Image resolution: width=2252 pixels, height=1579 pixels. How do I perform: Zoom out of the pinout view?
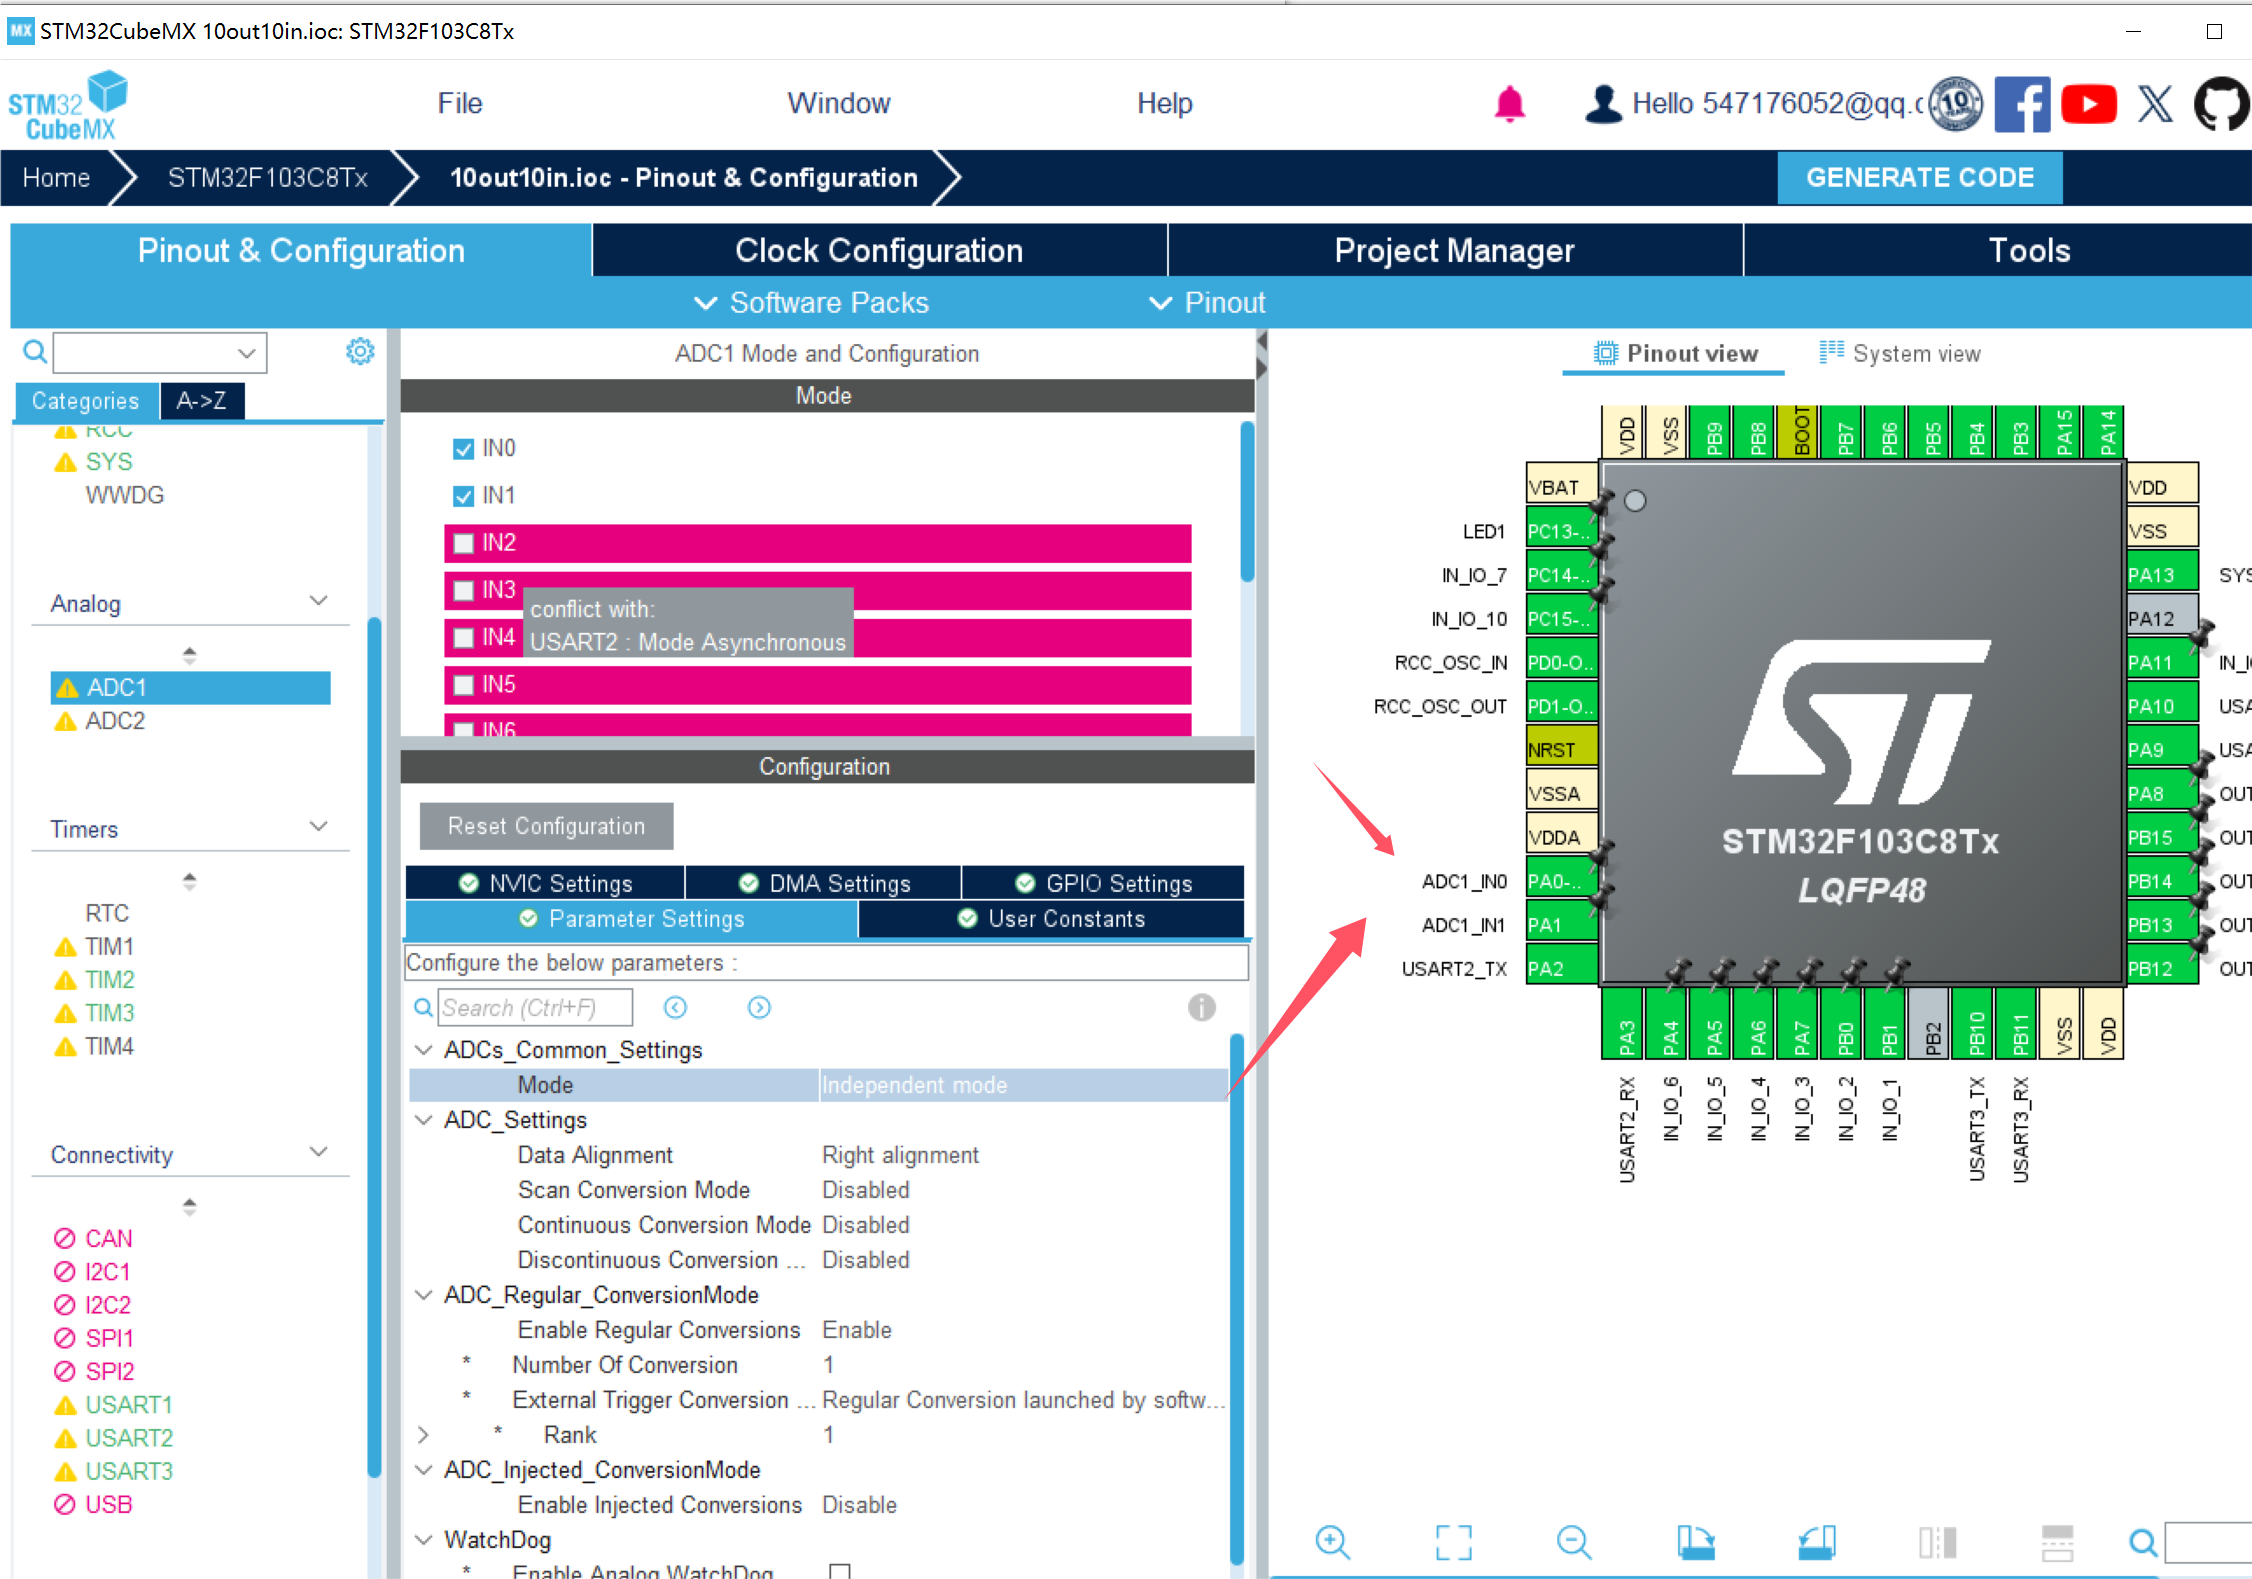[1574, 1542]
